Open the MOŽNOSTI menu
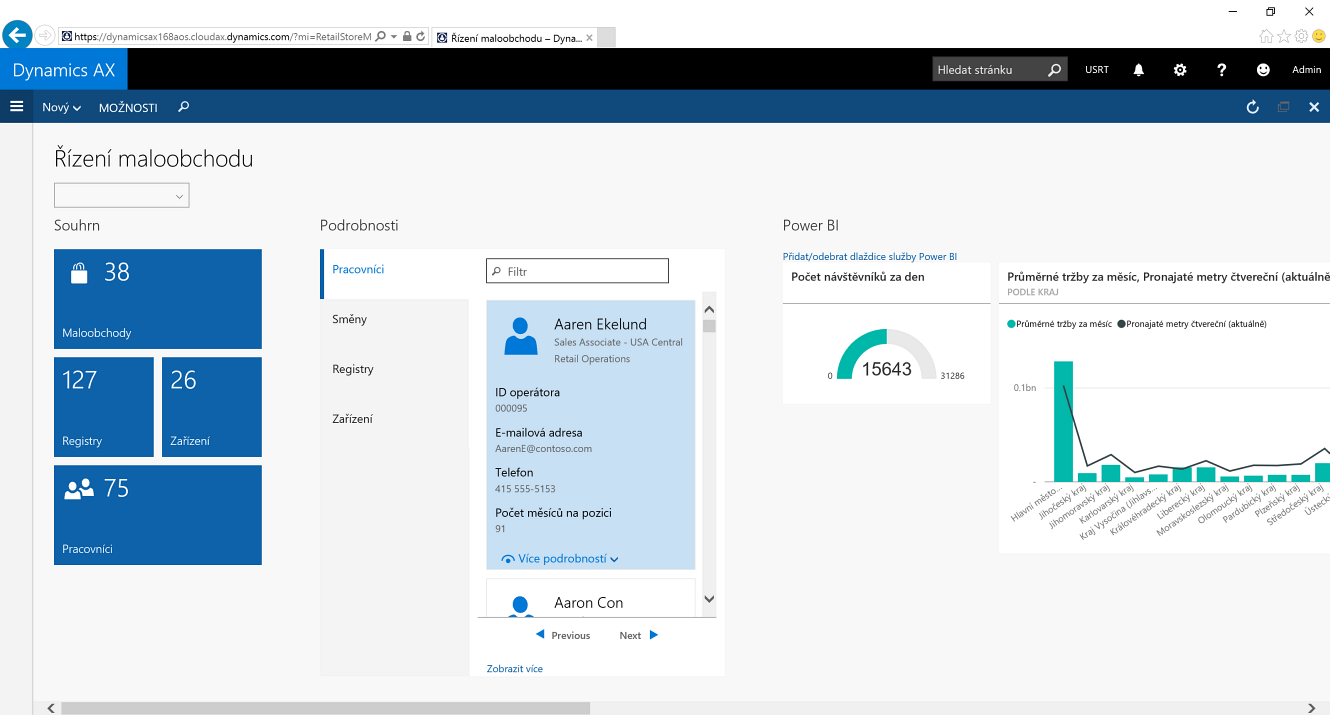Screen dimensions: 1330x715 [x=128, y=107]
